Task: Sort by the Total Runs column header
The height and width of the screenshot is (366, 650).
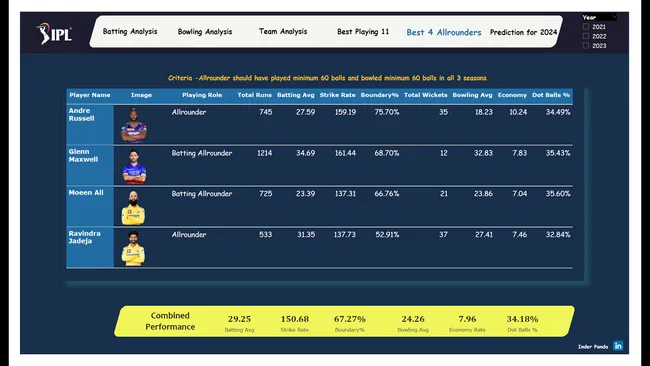Action: pos(255,95)
